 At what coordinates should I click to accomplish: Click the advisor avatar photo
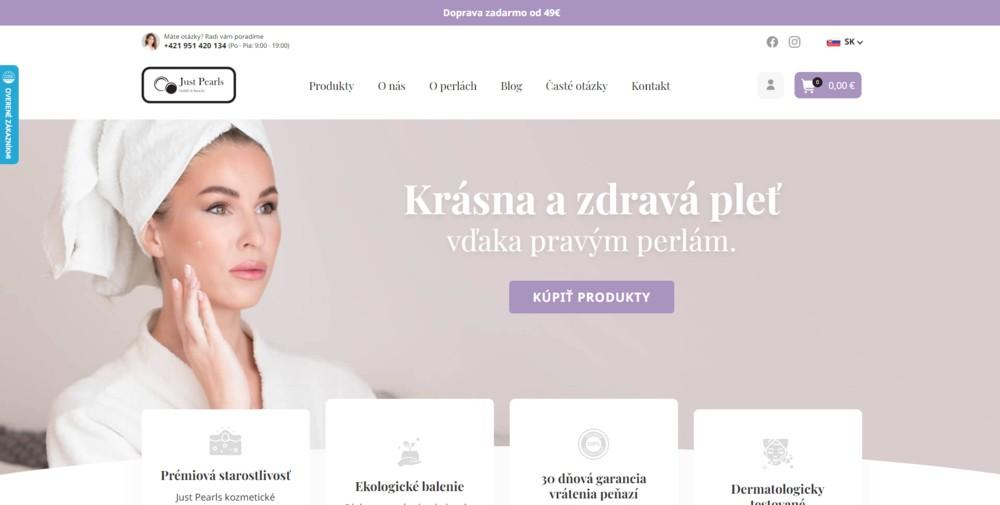[151, 41]
